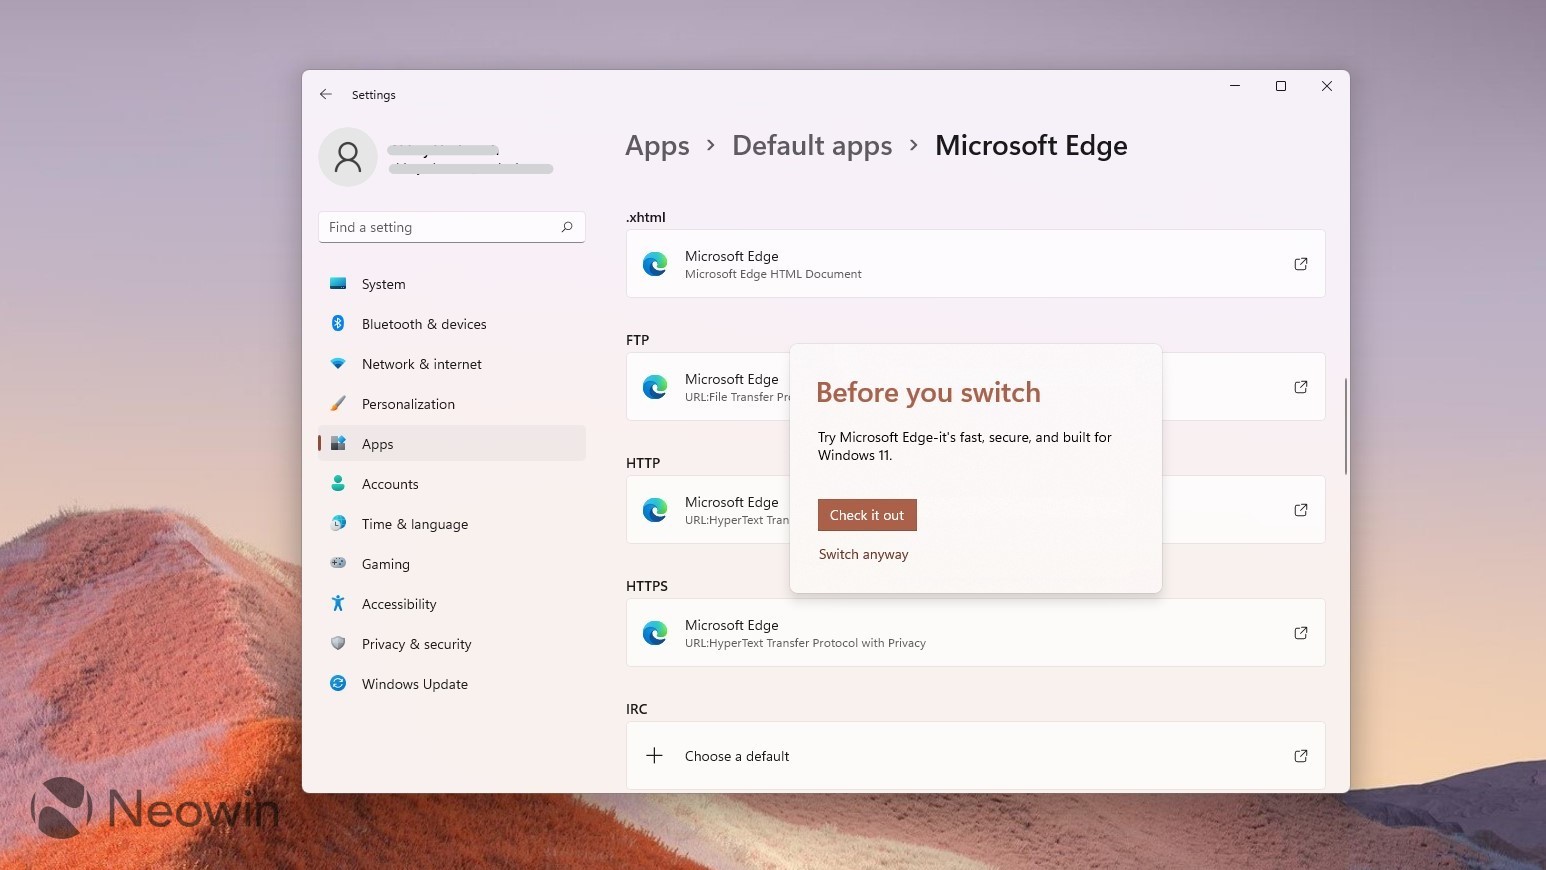
Task: Click the Windows Update sync icon
Action: (x=338, y=684)
